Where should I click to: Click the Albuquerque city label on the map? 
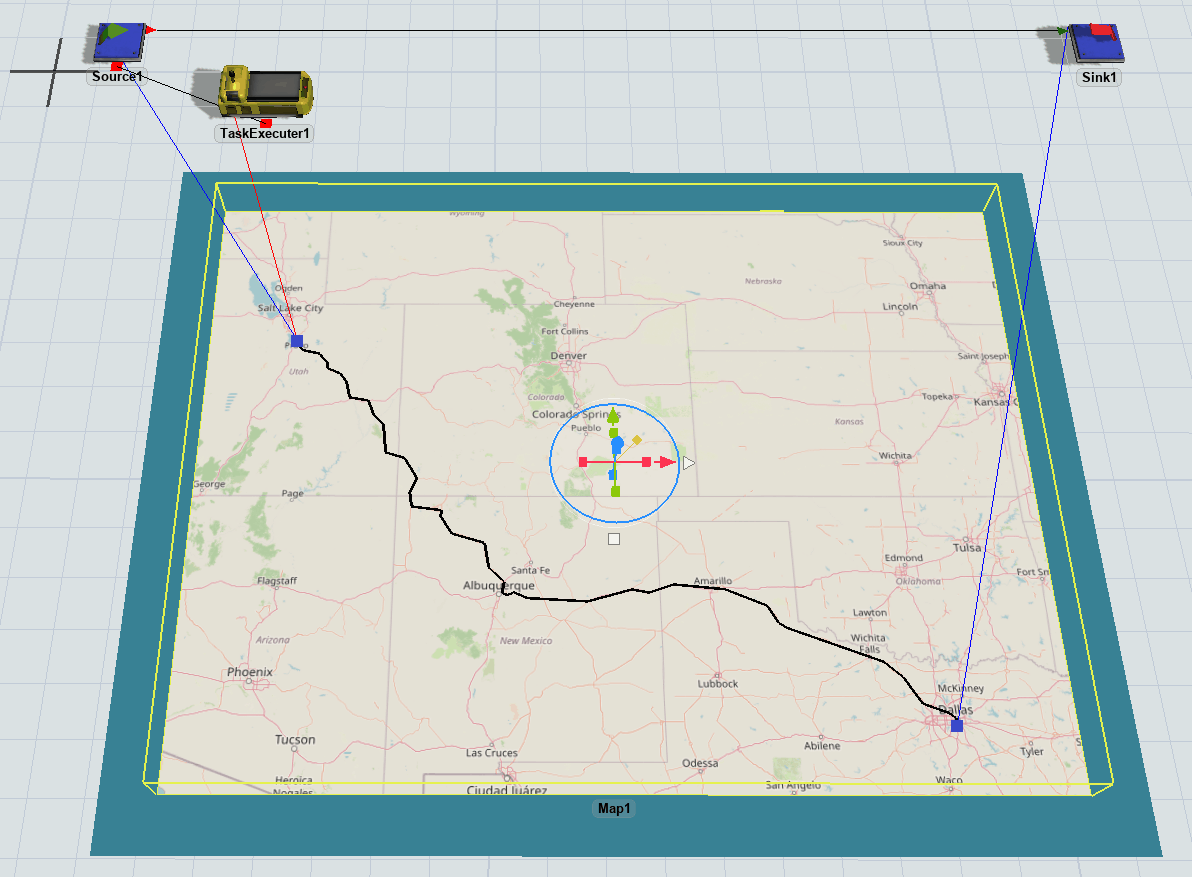(x=499, y=586)
